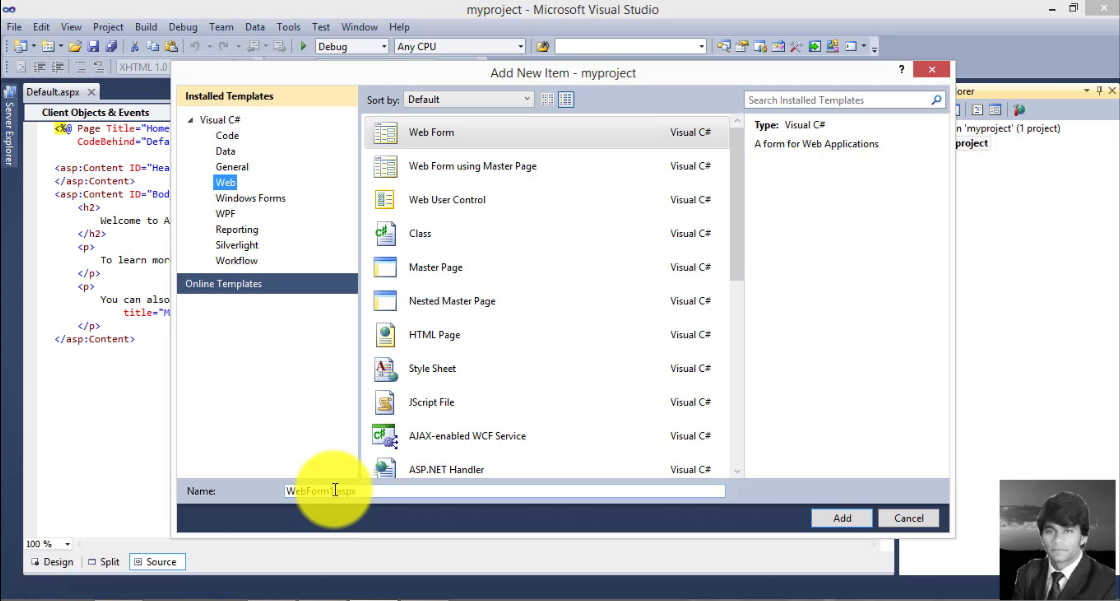Close the Default.aspx tab
The height and width of the screenshot is (601, 1120).
coord(91,92)
